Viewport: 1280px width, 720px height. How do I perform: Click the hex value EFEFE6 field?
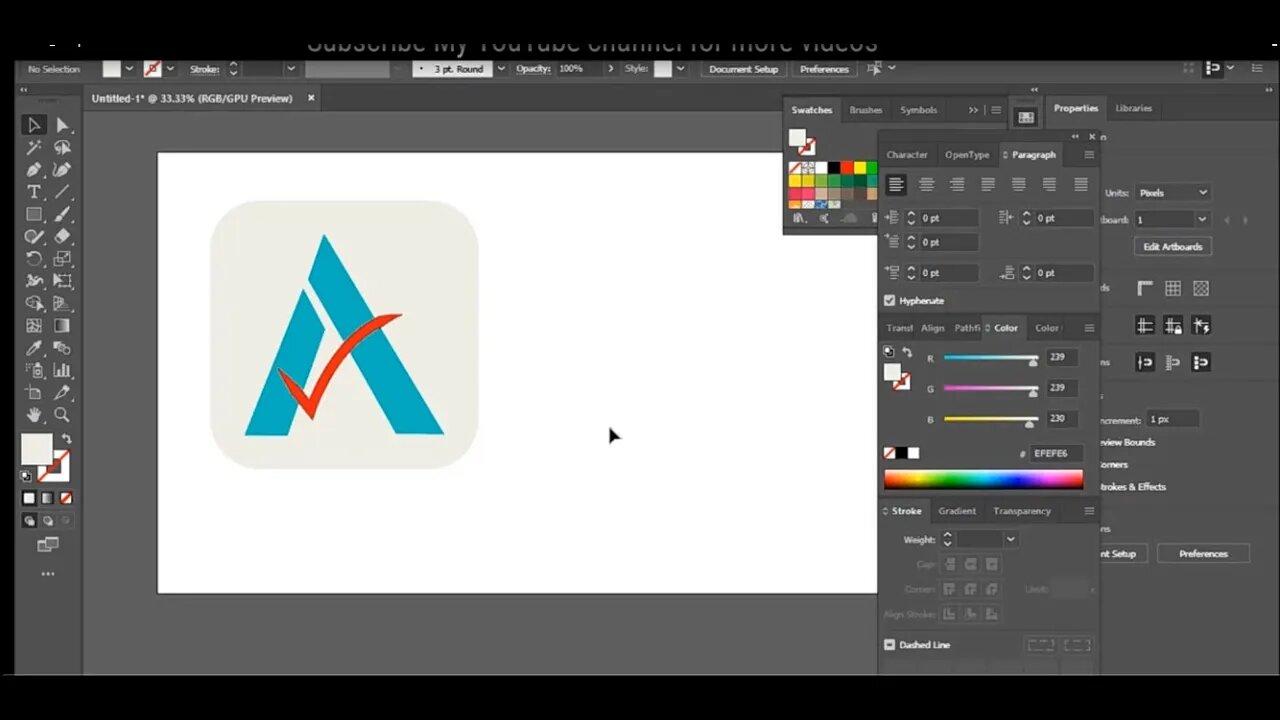[x=1056, y=453]
